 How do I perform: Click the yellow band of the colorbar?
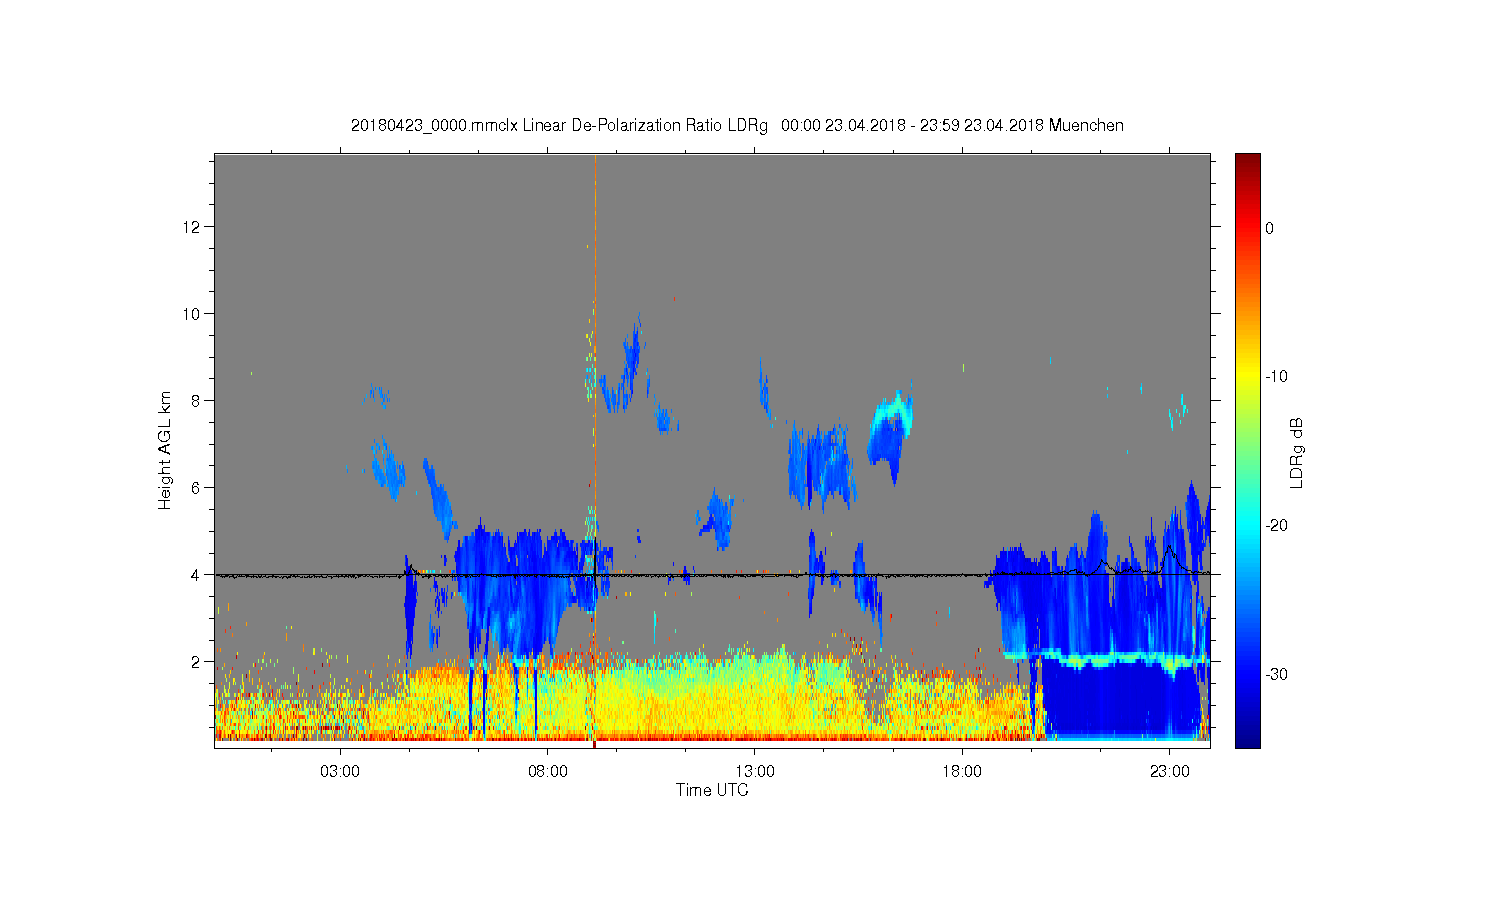(x=1247, y=377)
